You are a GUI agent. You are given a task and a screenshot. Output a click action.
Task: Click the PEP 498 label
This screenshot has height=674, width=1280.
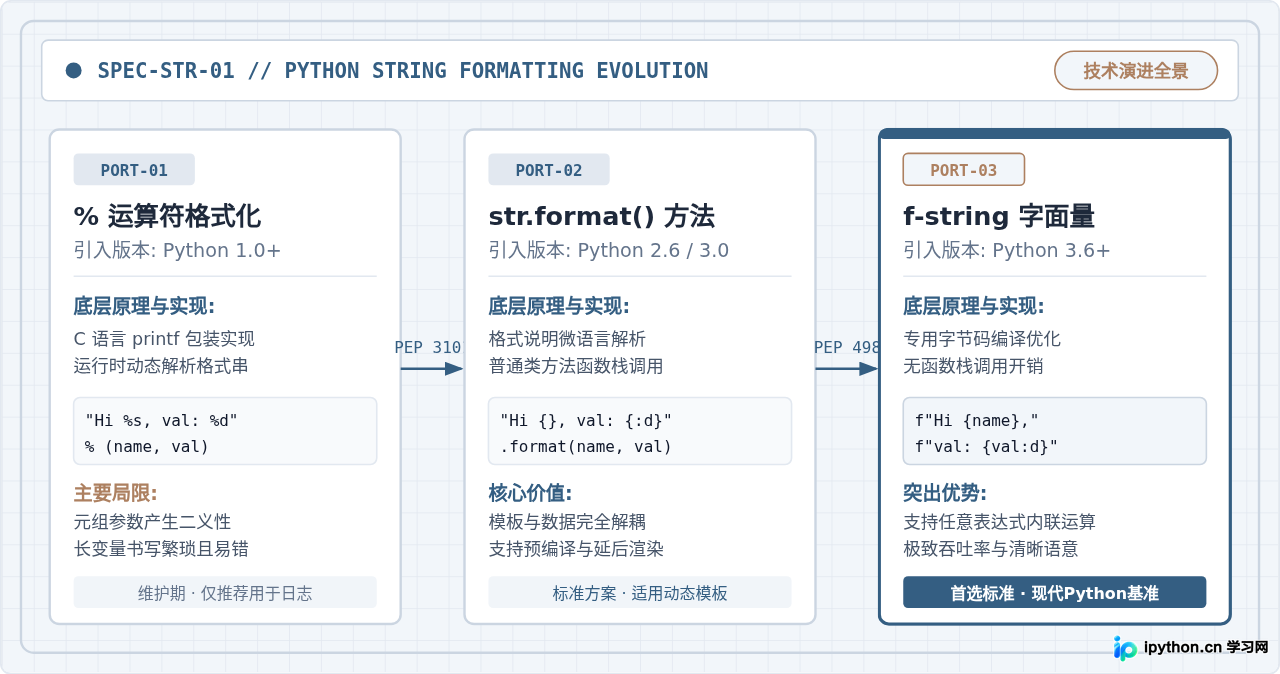point(847,347)
